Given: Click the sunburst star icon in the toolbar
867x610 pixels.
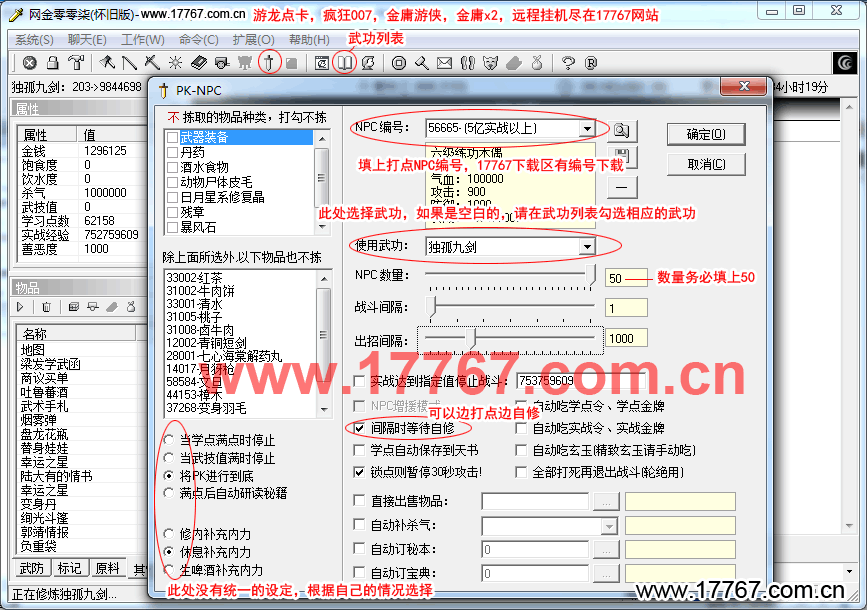Looking at the screenshot, I should pyautogui.click(x=175, y=63).
